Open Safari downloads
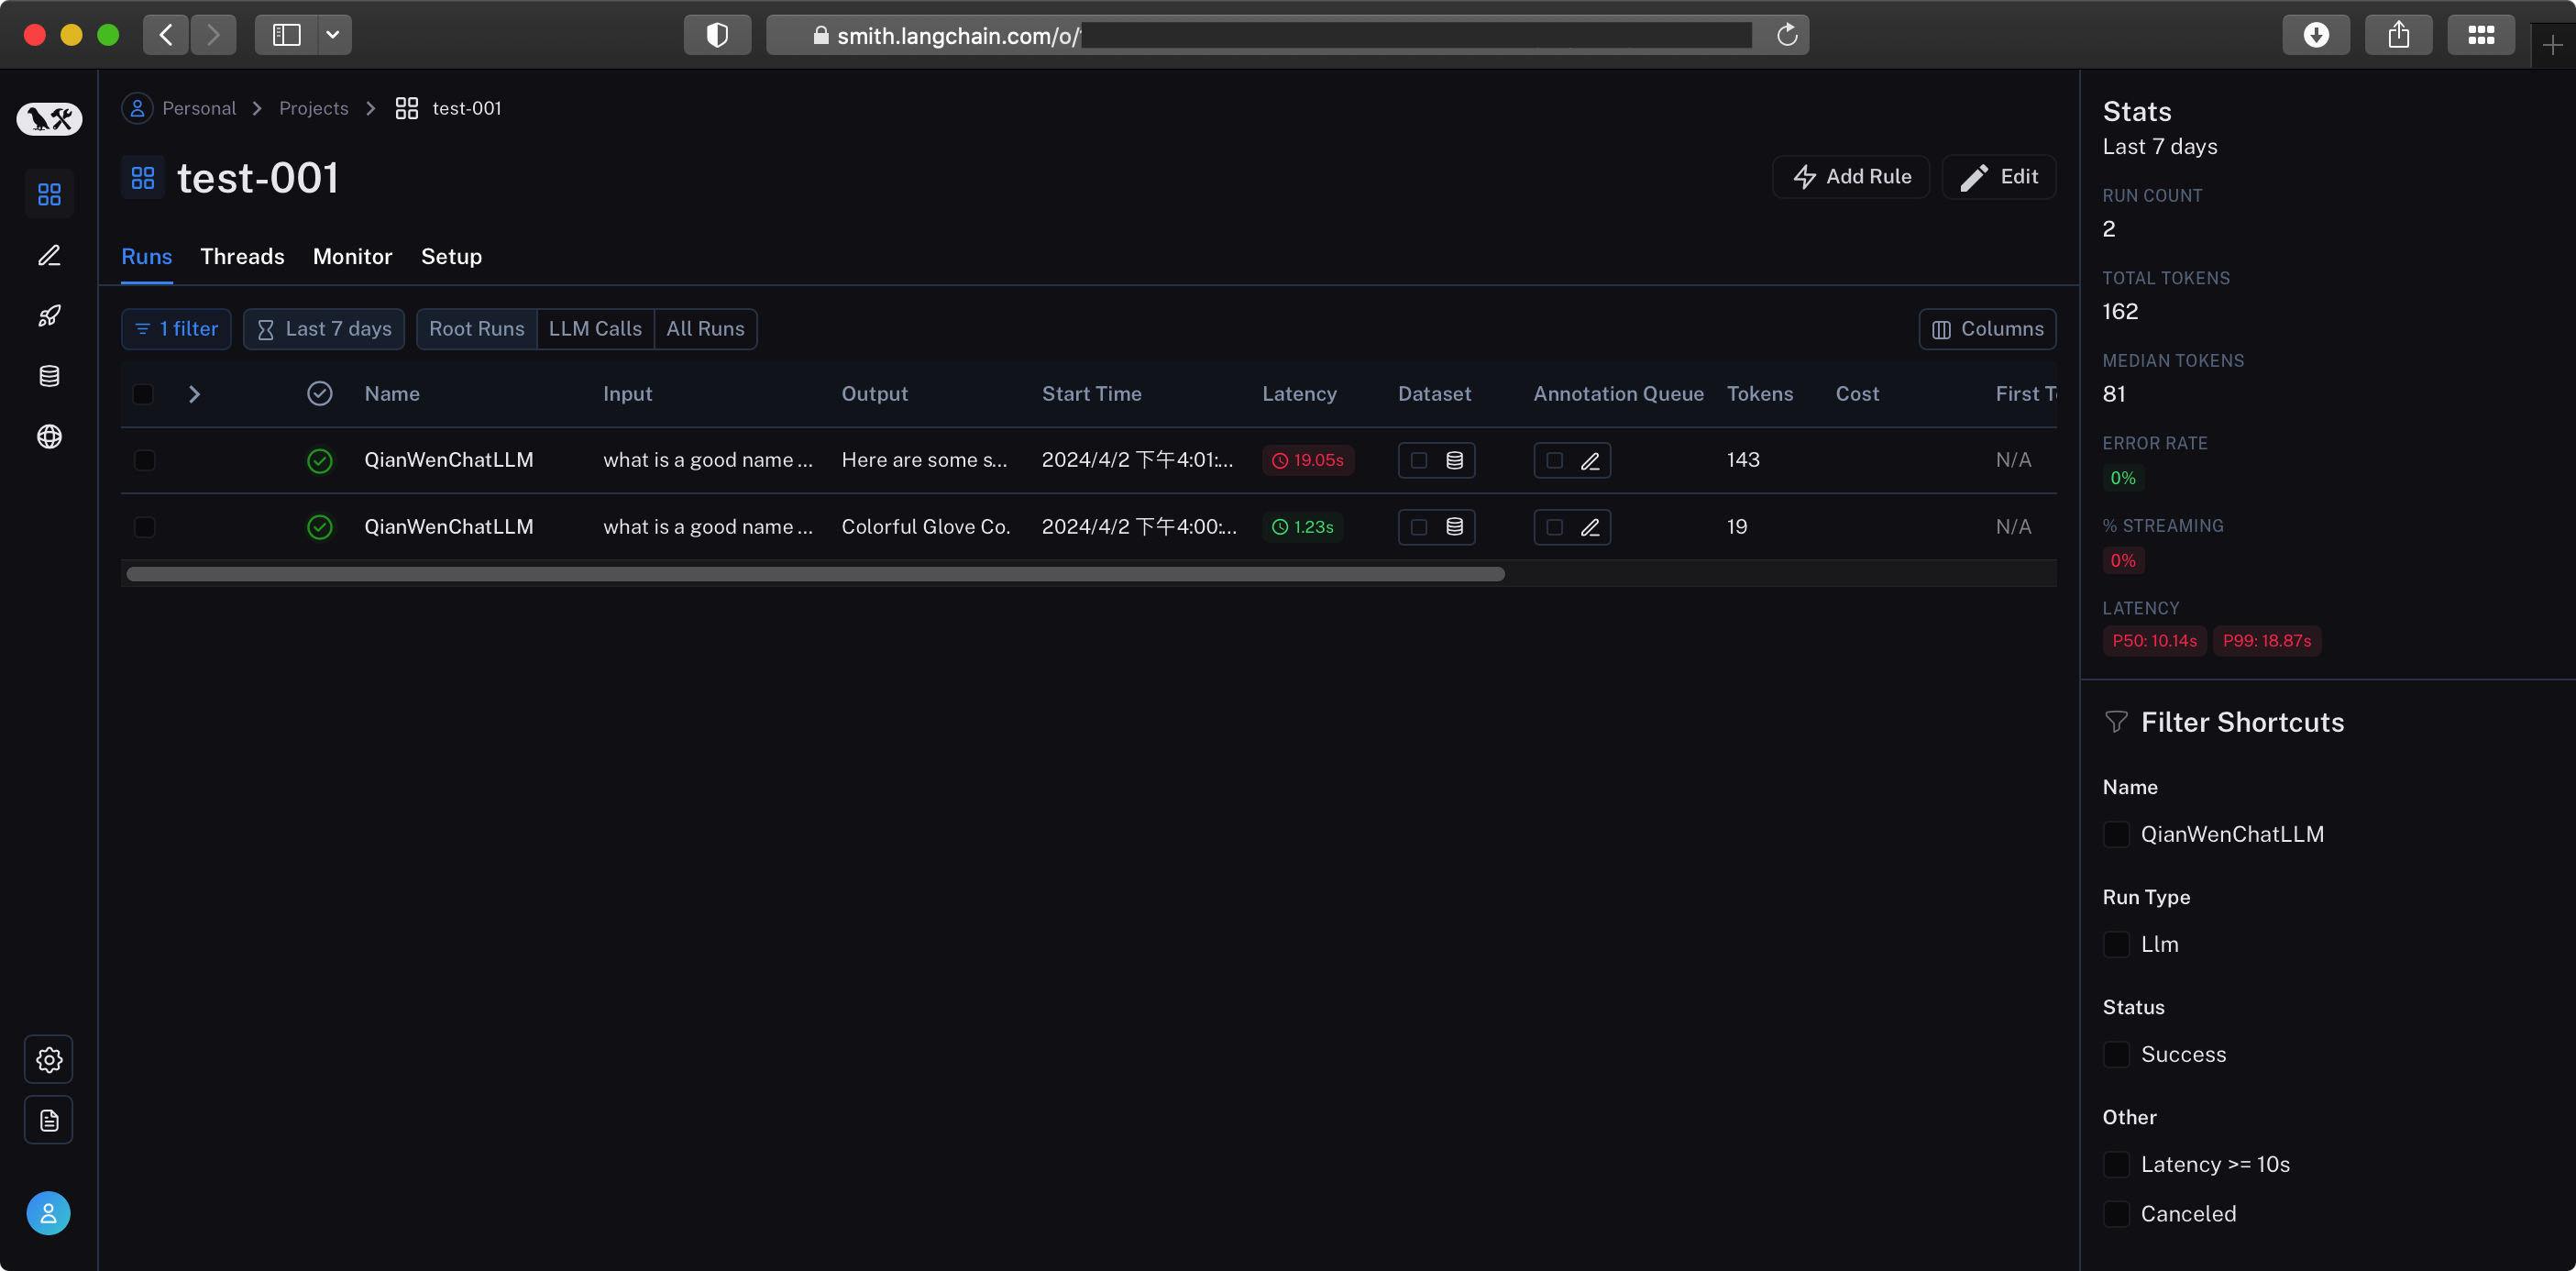The height and width of the screenshot is (1271, 2576). [x=2316, y=35]
